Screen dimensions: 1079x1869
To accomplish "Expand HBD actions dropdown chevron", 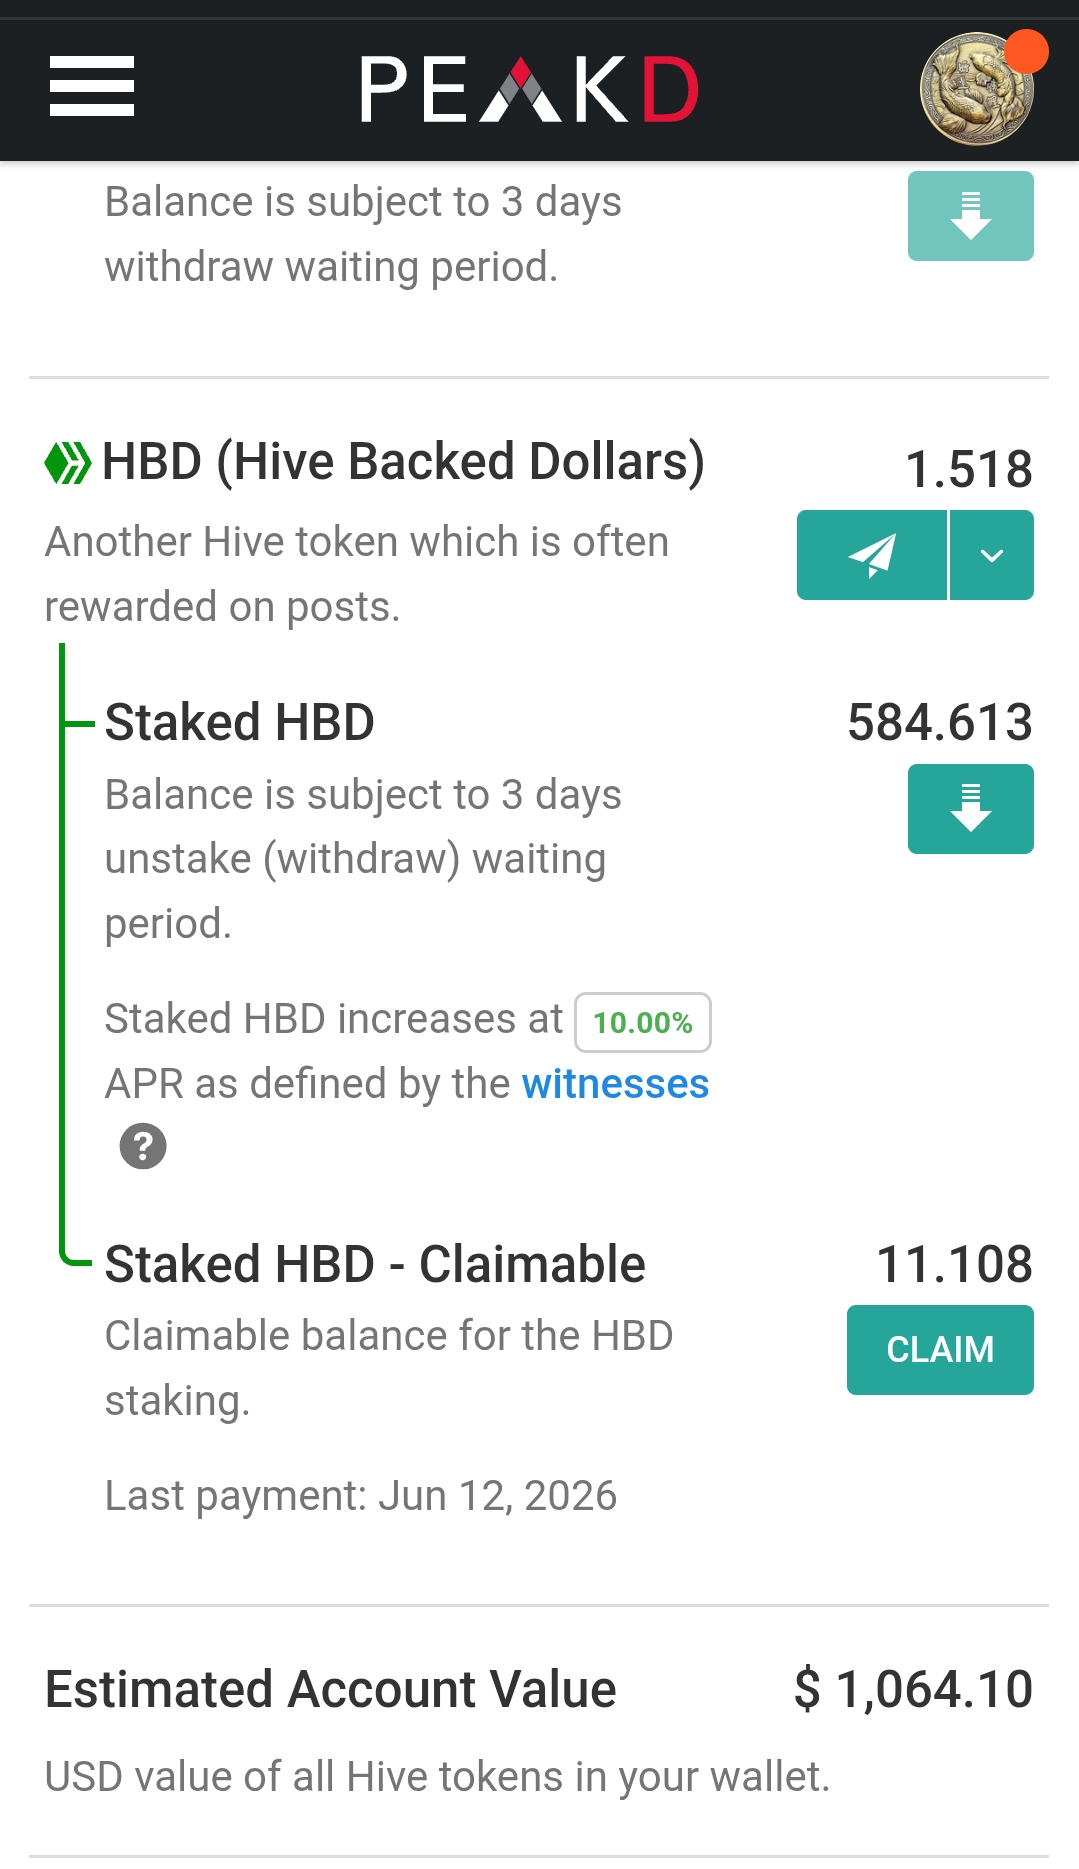I will [992, 555].
